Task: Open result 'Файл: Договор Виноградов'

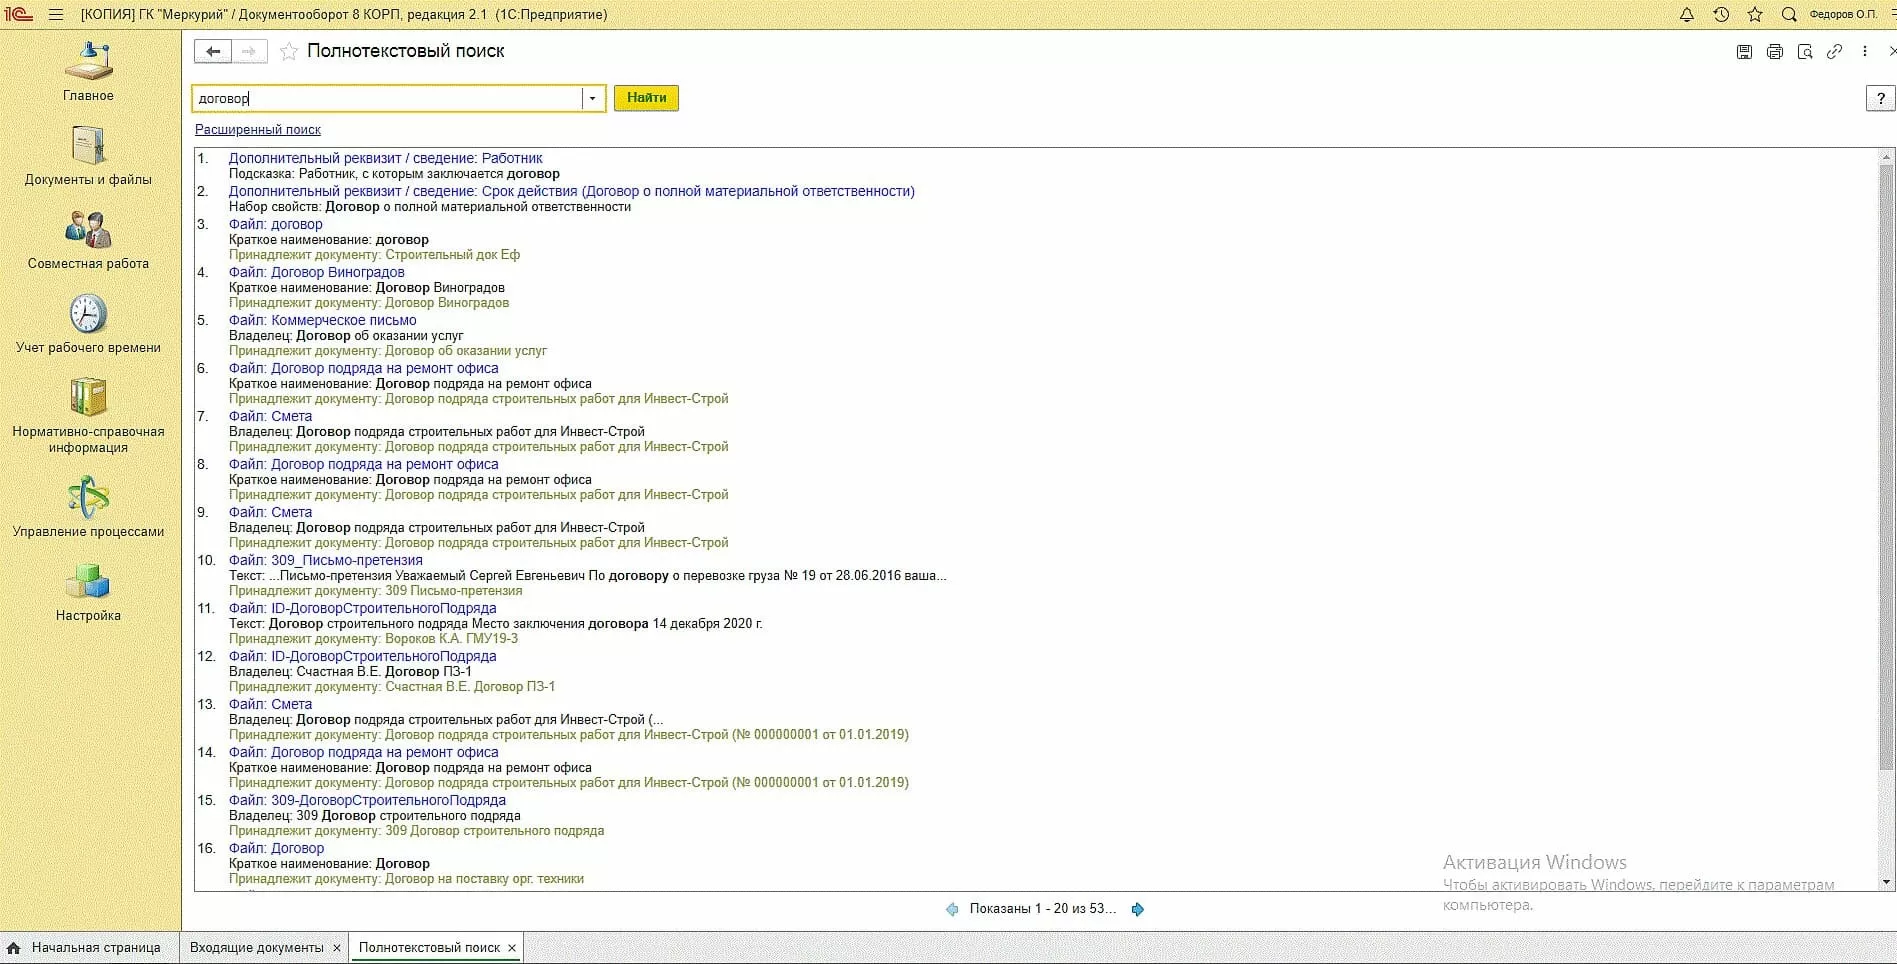Action: [316, 272]
